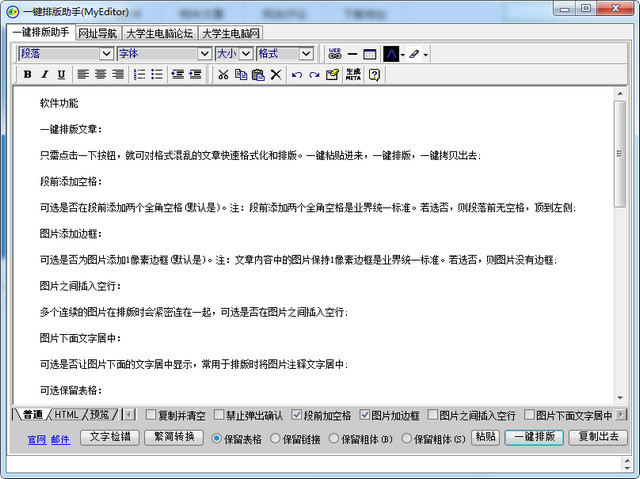640x479 pixels.
Task: Click the 繁简转换 button
Action: [174, 437]
